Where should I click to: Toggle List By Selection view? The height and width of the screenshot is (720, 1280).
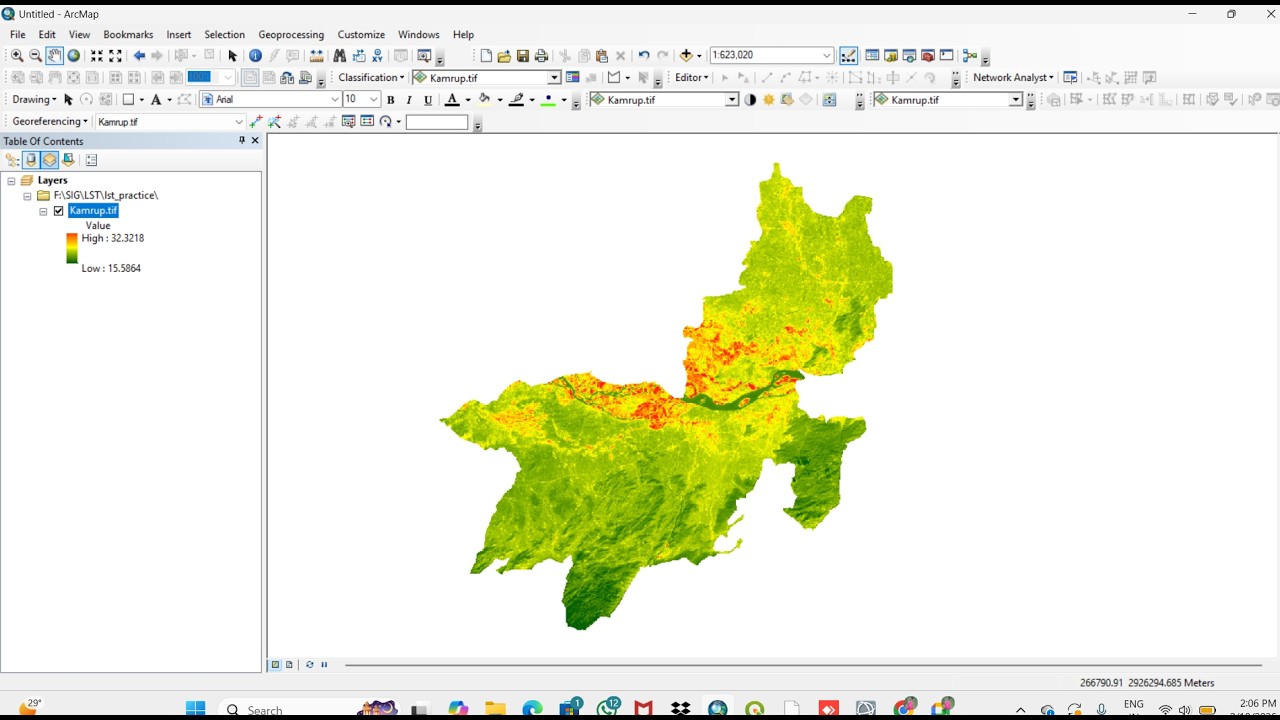click(68, 160)
